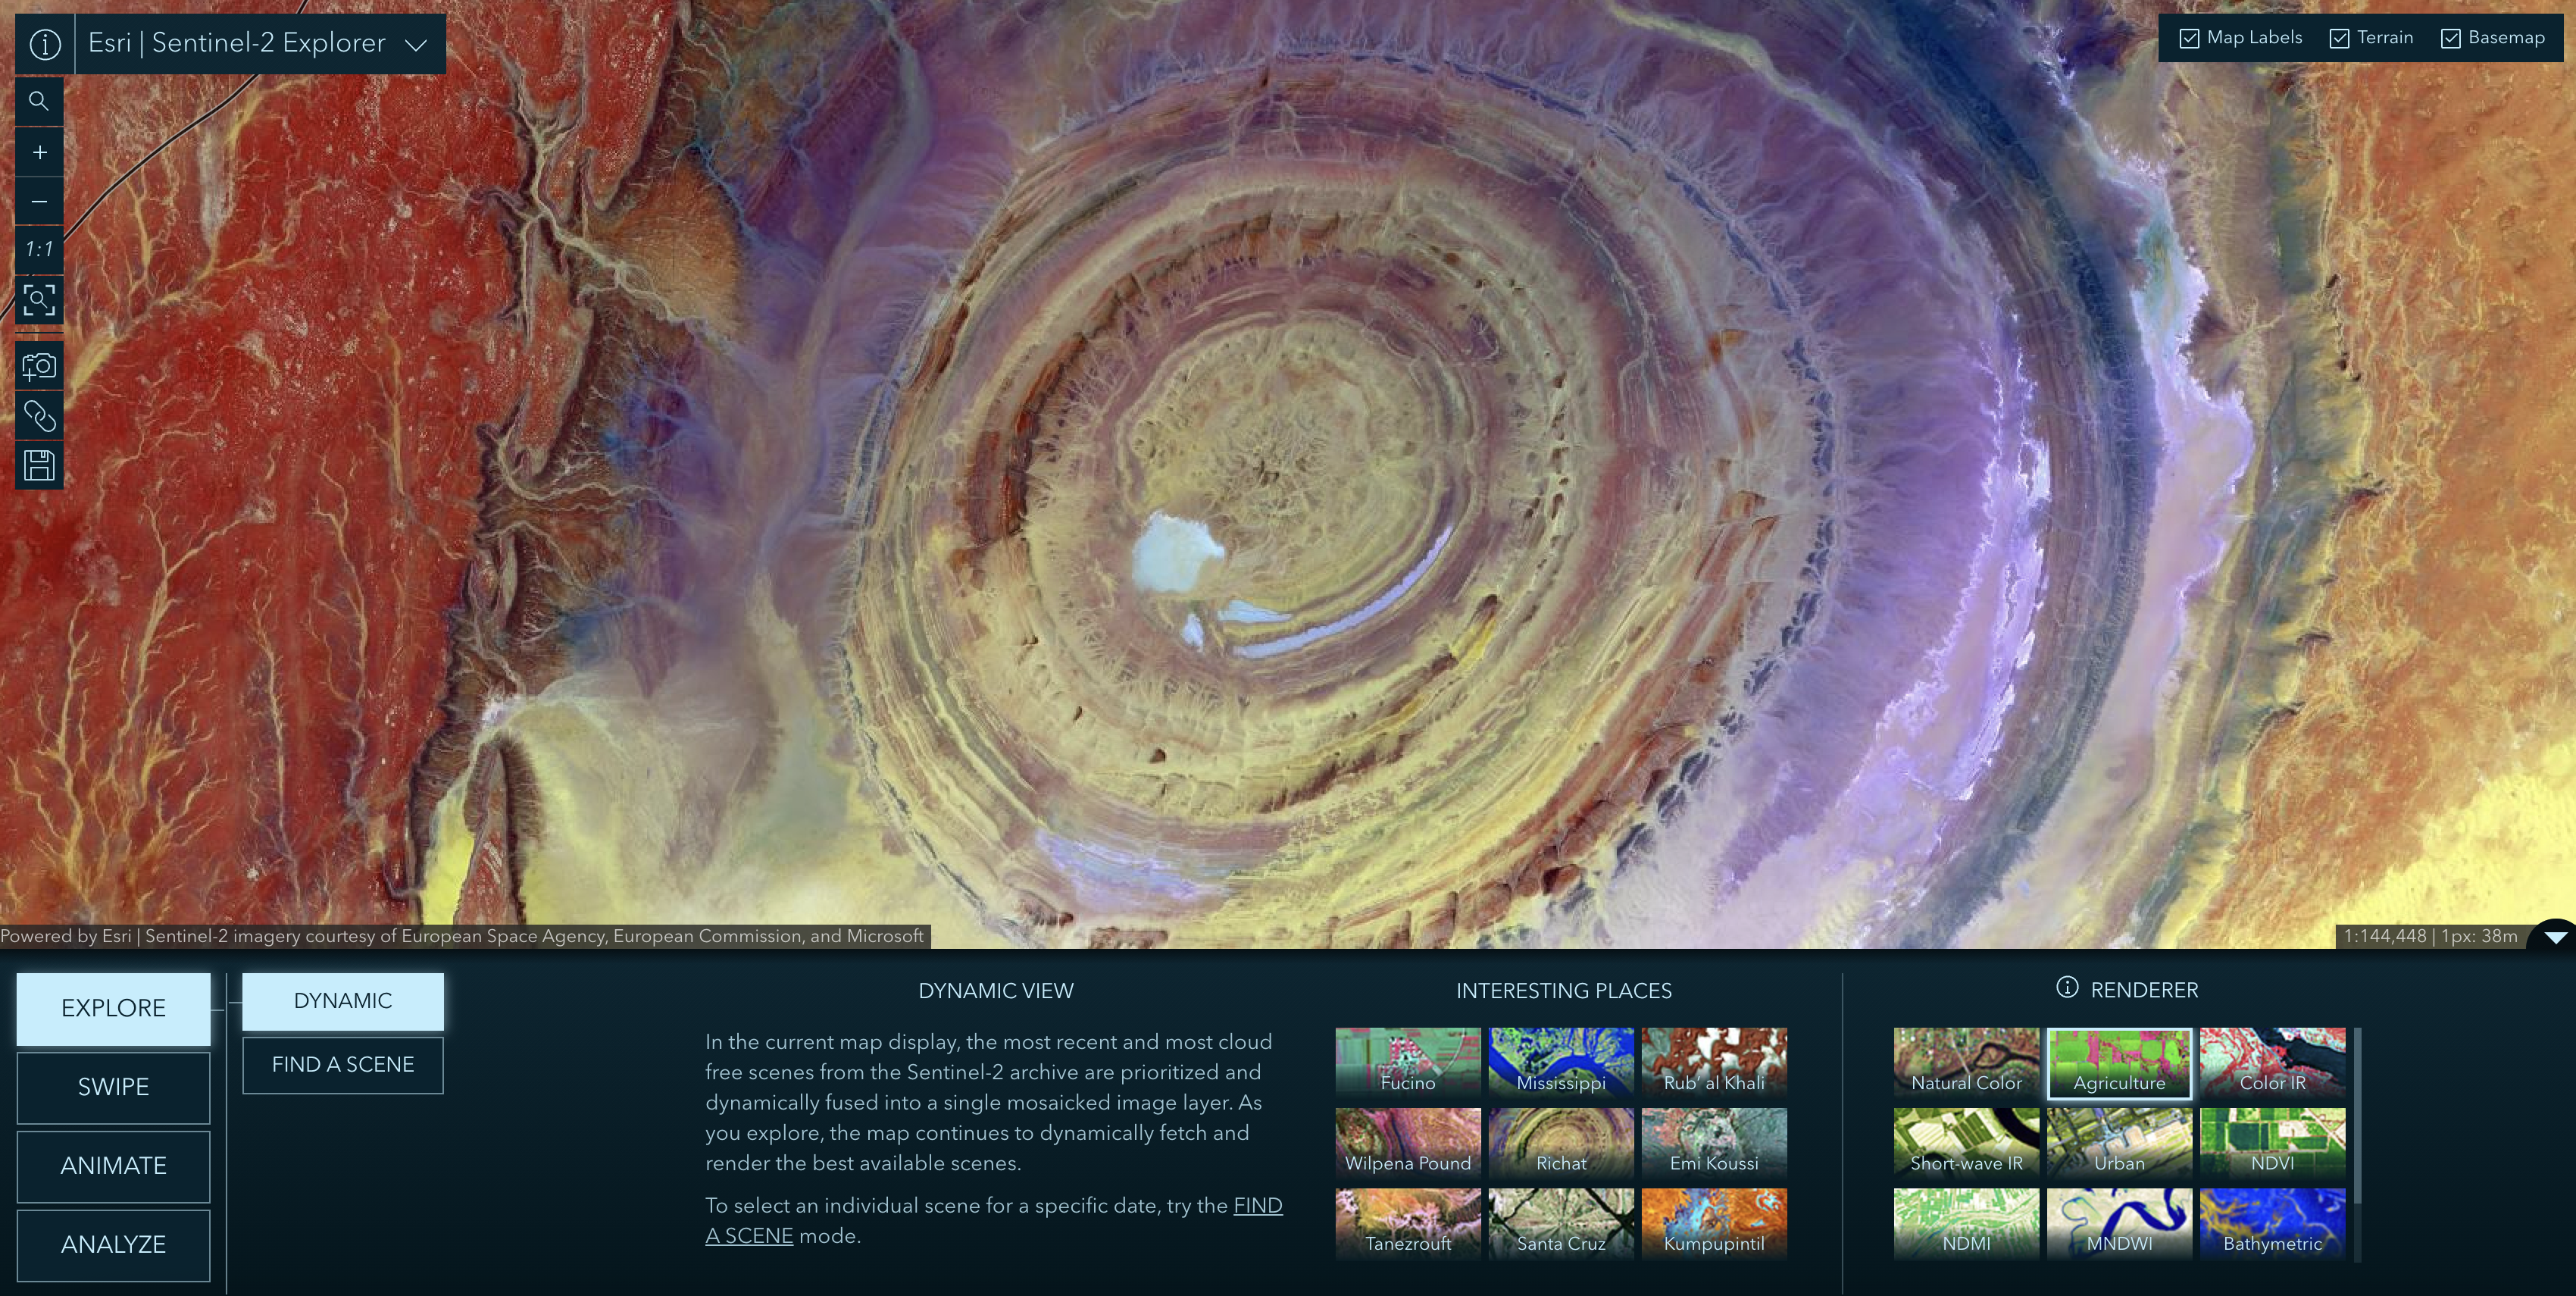Uncheck the Terrain option
This screenshot has height=1296, width=2576.
click(2339, 37)
